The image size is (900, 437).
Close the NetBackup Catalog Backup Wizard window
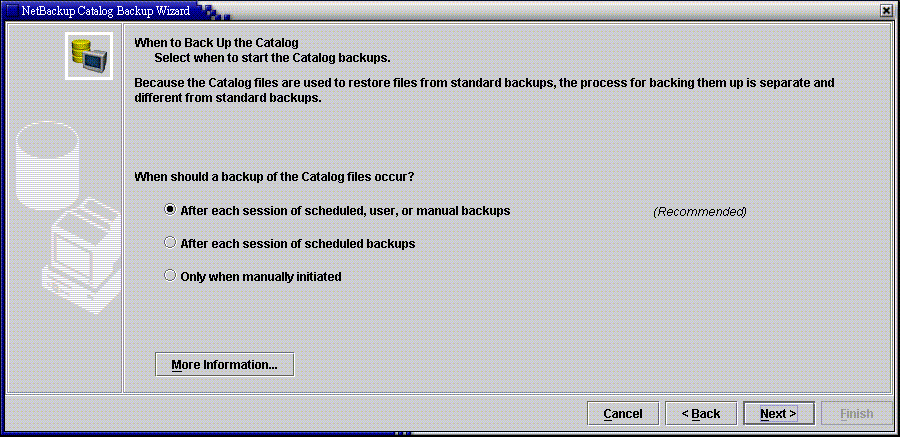coord(889,10)
